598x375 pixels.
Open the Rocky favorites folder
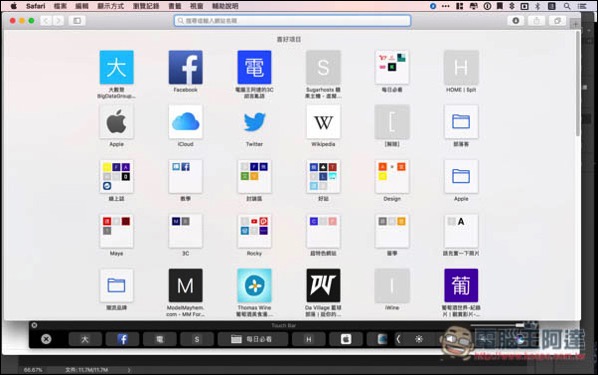click(254, 231)
